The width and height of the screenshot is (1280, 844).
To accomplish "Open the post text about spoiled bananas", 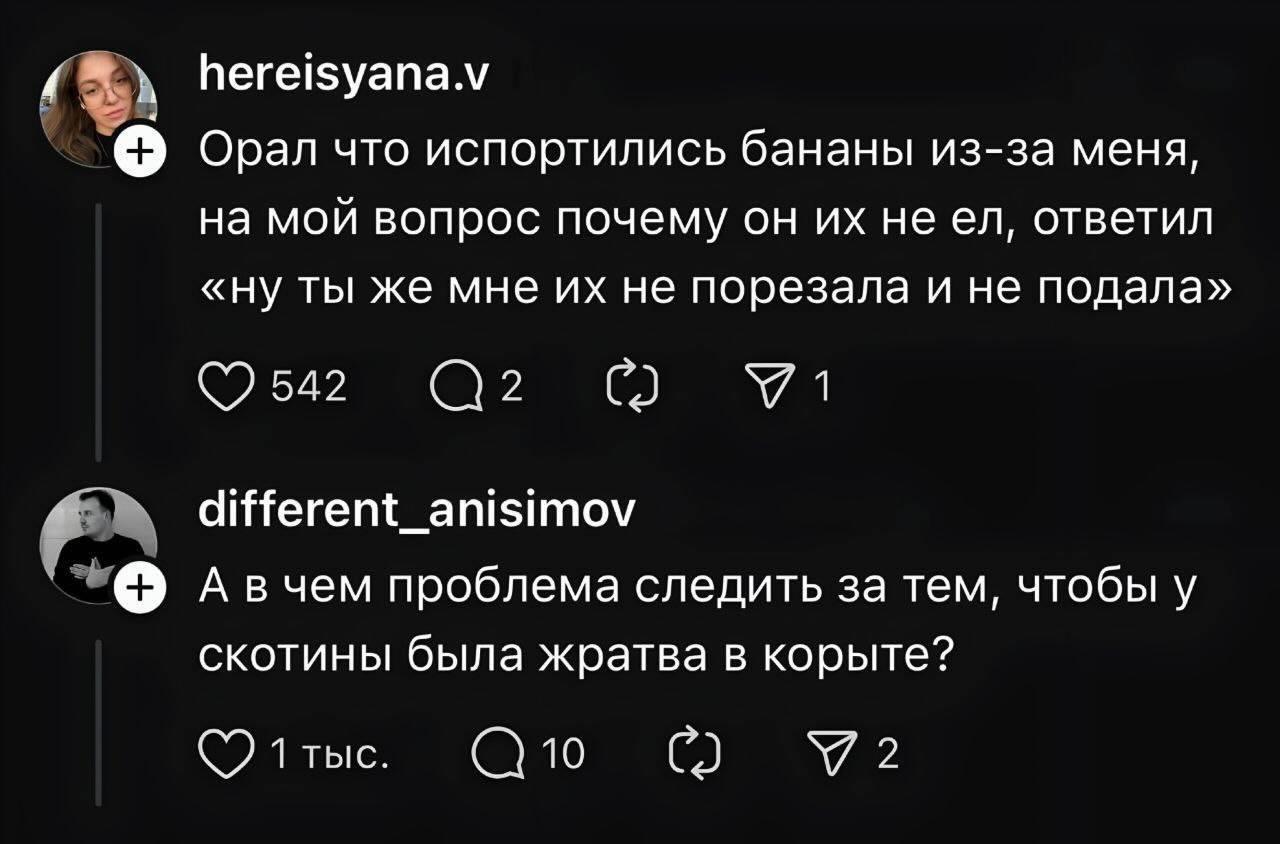I will (x=700, y=220).
